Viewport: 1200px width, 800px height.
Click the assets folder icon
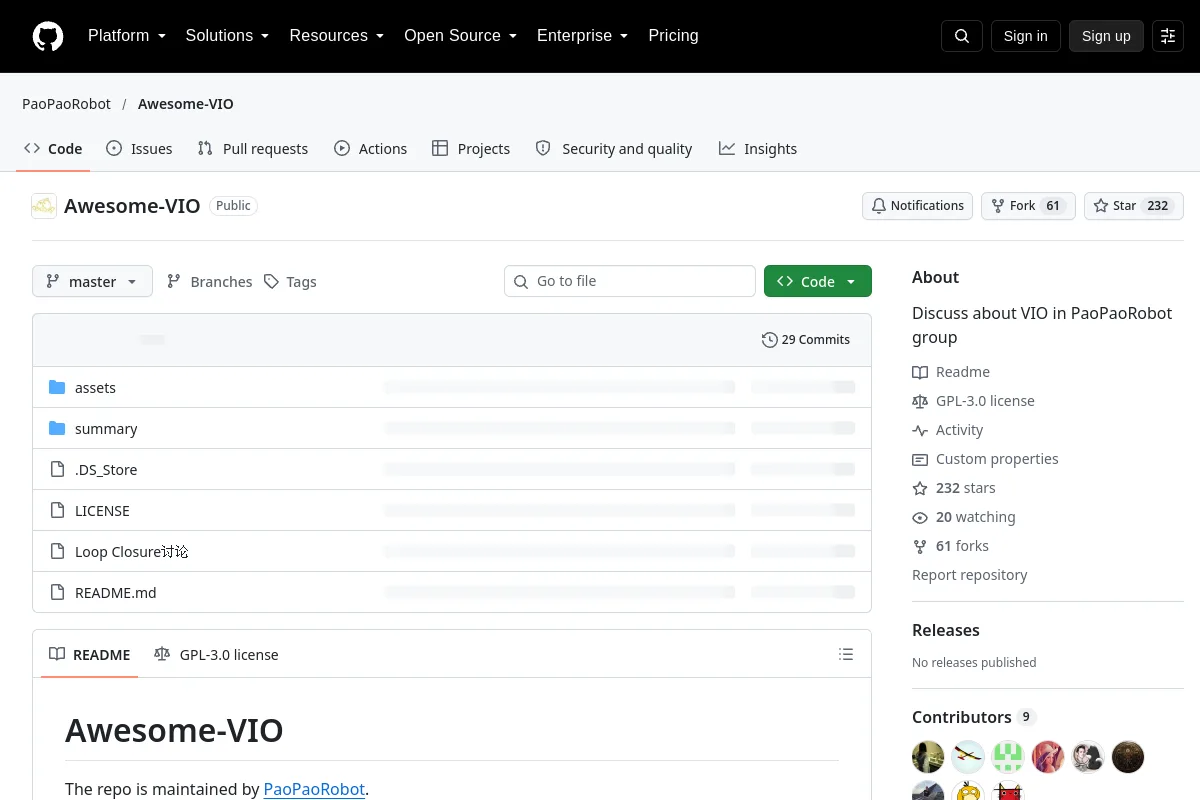[57, 388]
